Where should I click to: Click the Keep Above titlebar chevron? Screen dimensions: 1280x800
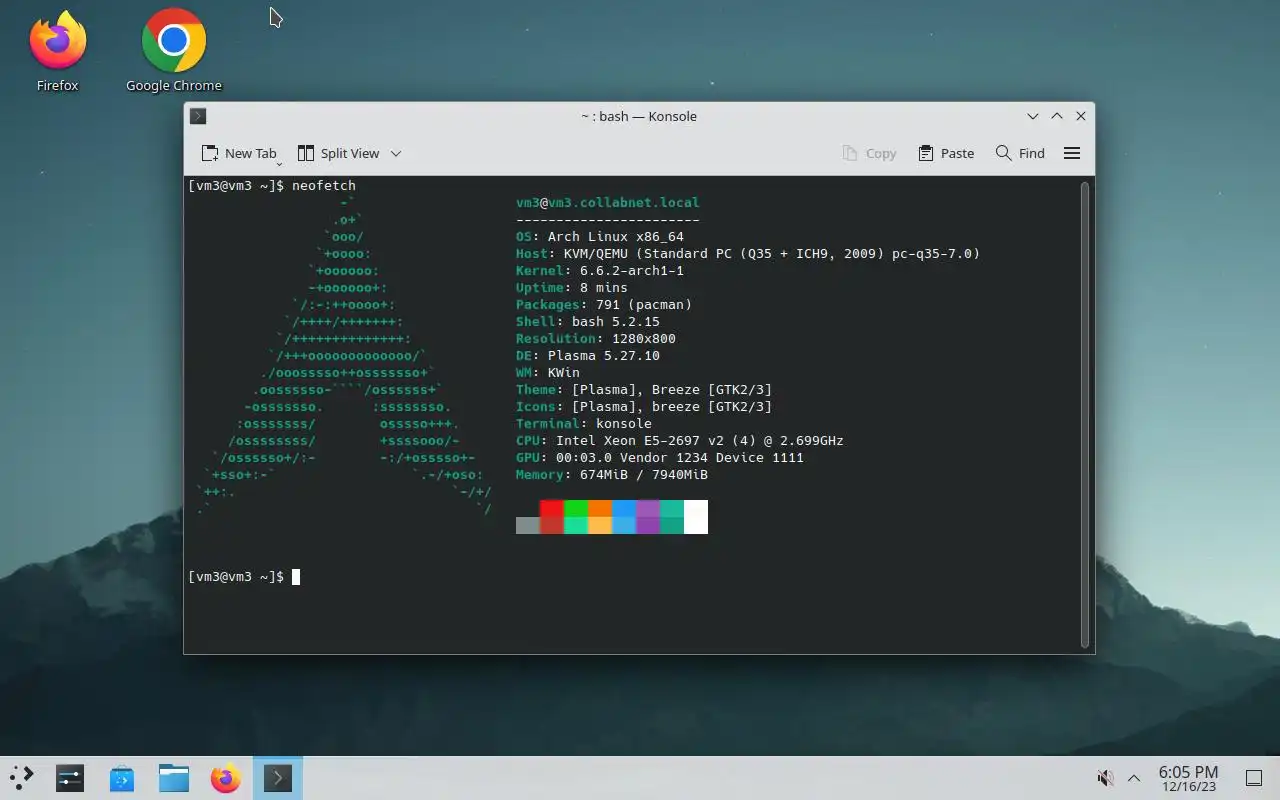(x=1057, y=116)
